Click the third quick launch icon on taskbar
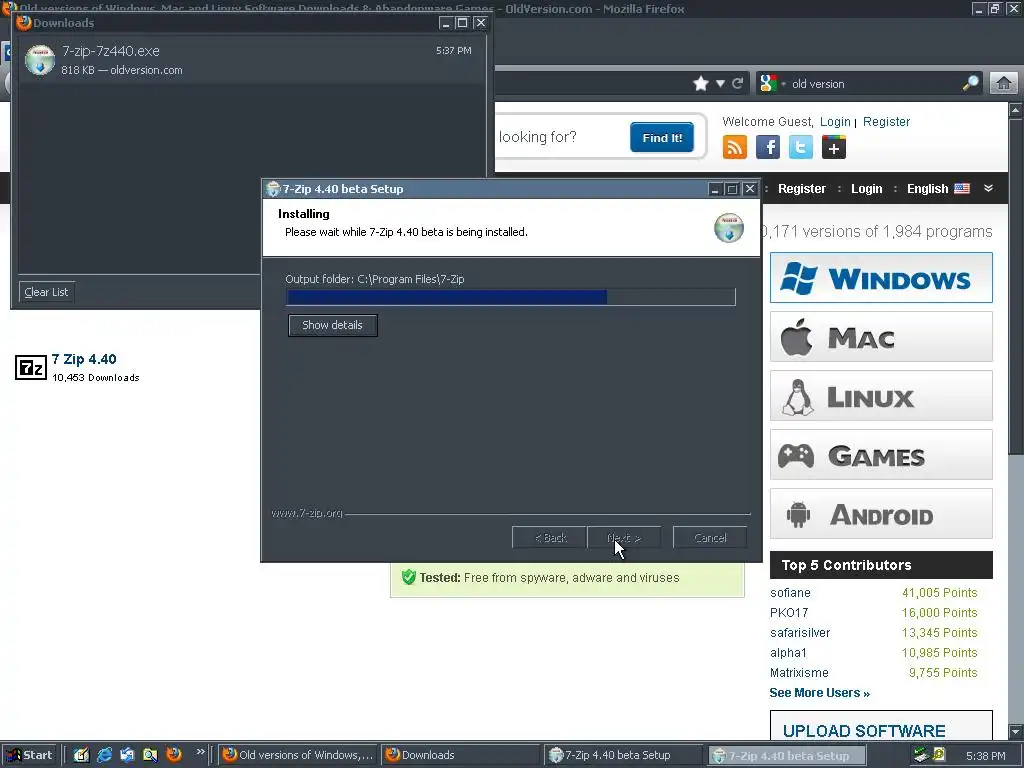This screenshot has width=1024, height=768. pos(127,755)
